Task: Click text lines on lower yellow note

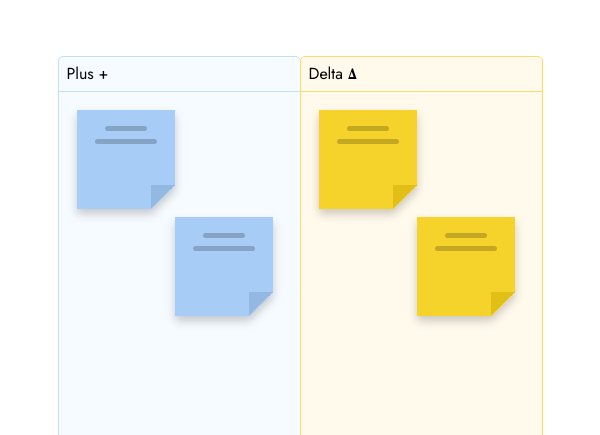Action: pos(466,242)
